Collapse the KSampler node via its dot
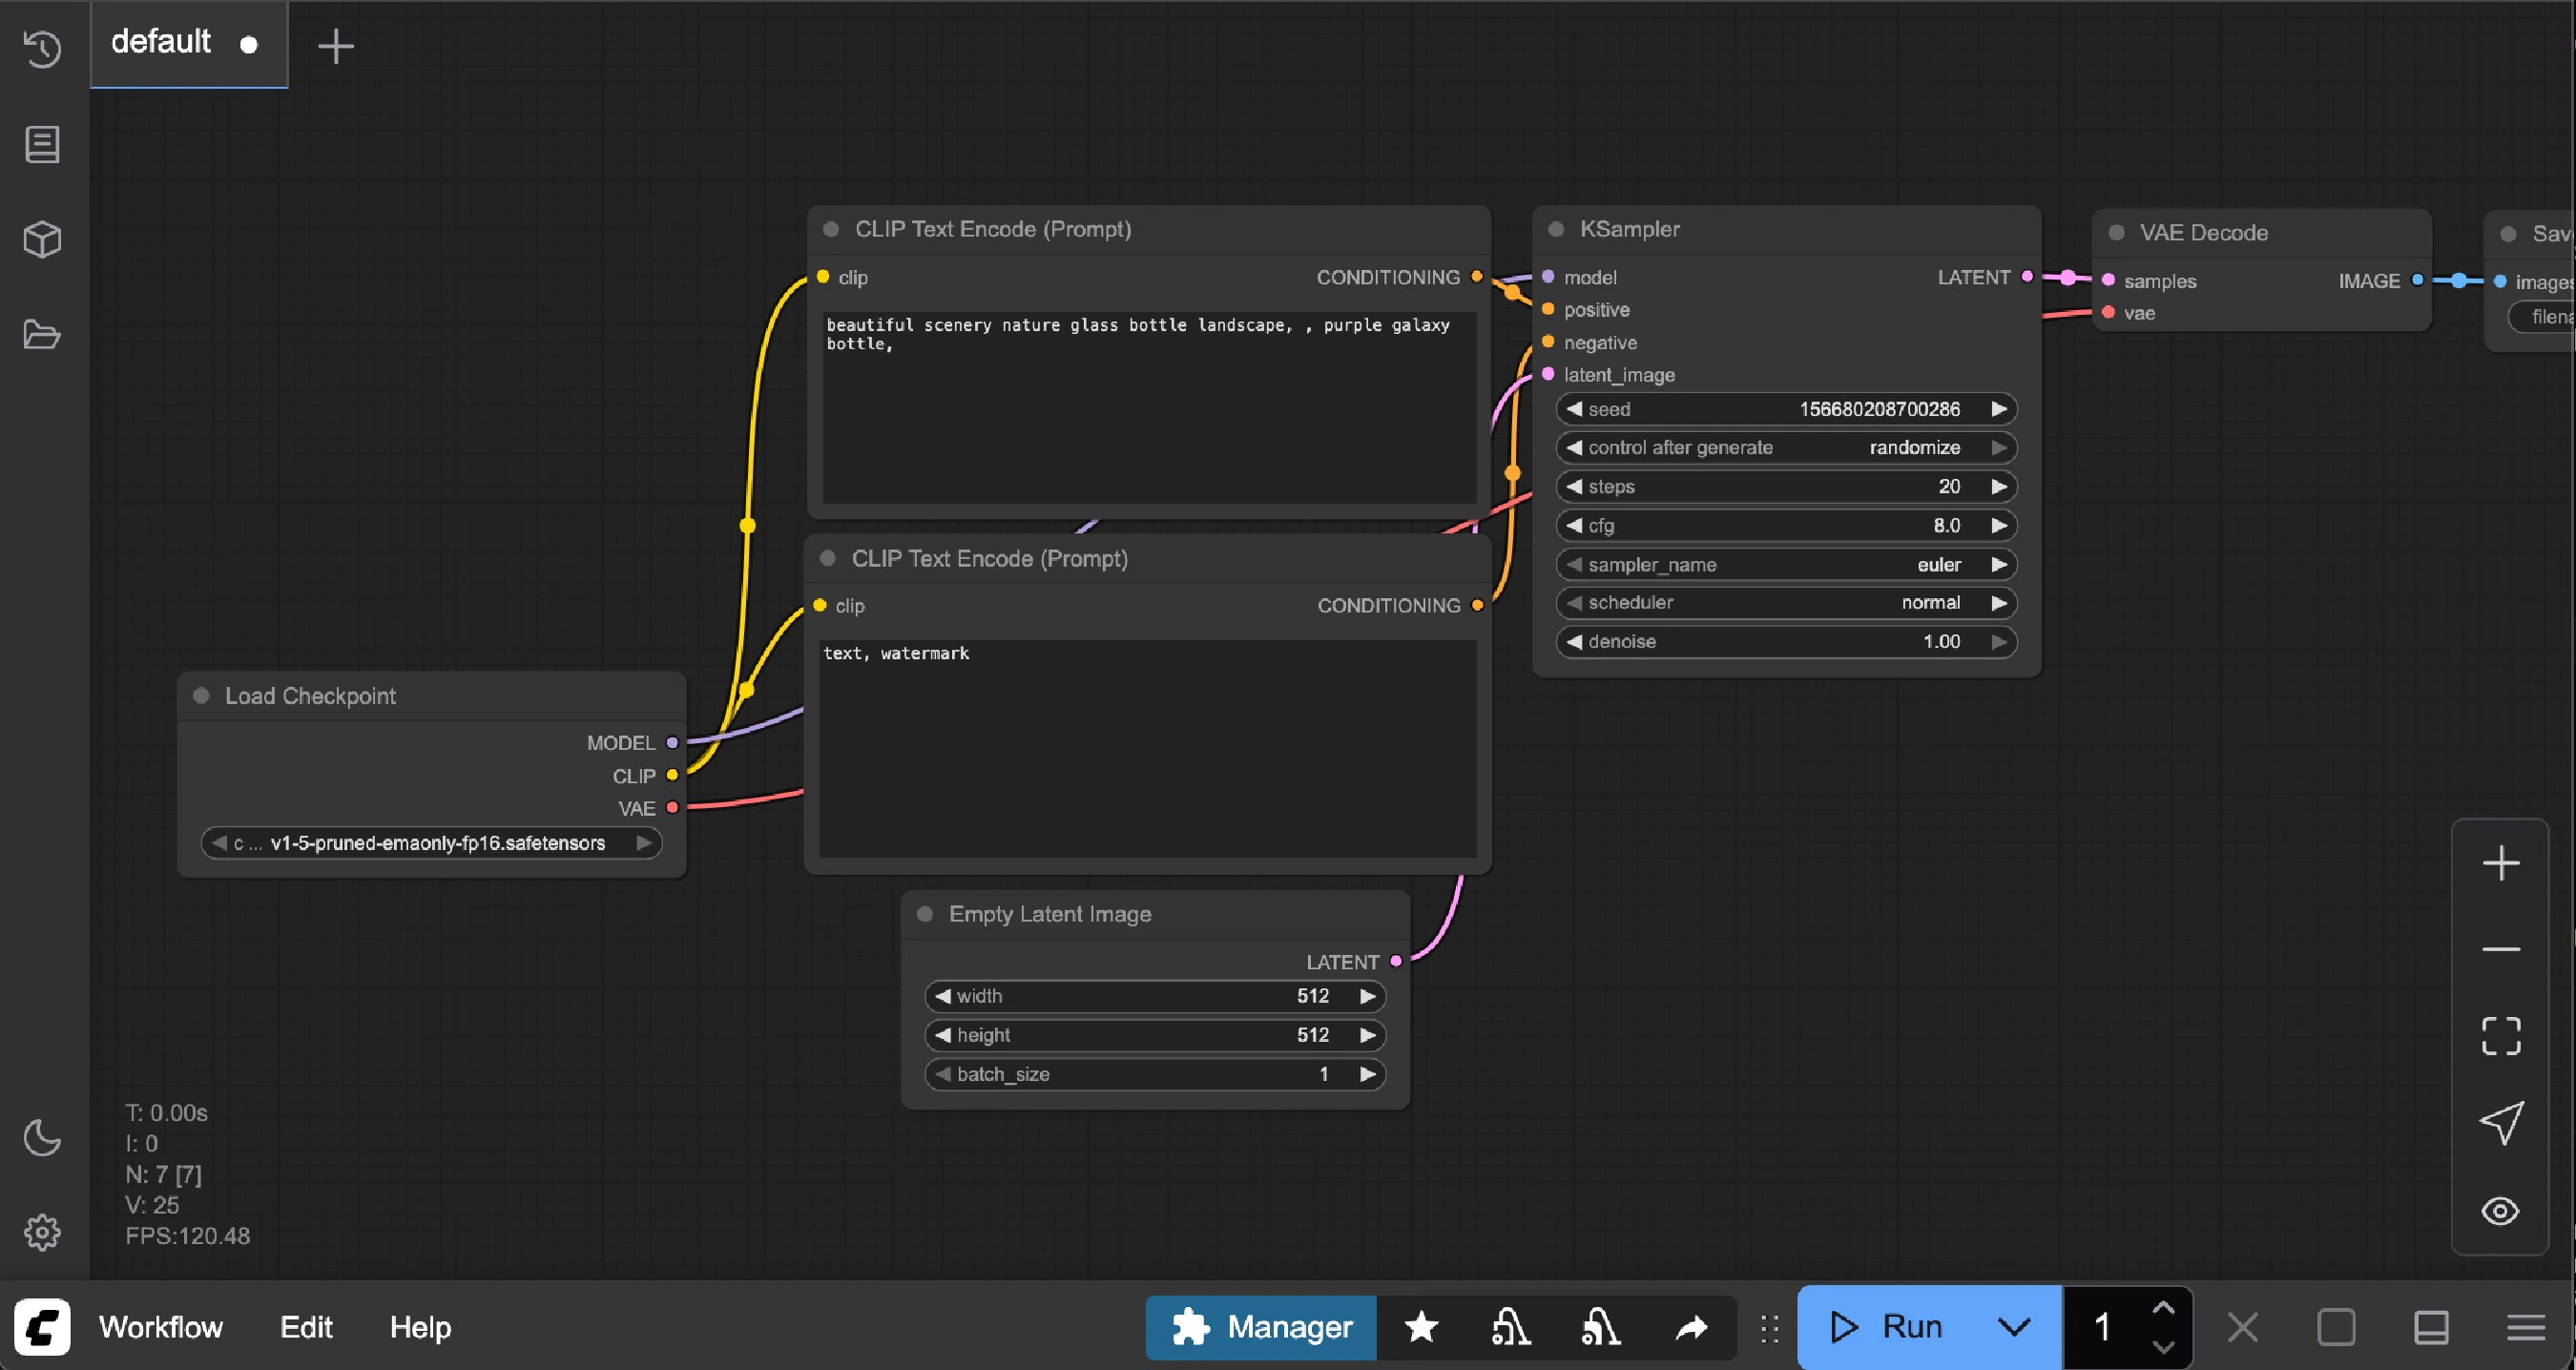Image resolution: width=2576 pixels, height=1370 pixels. pyautogui.click(x=1556, y=229)
